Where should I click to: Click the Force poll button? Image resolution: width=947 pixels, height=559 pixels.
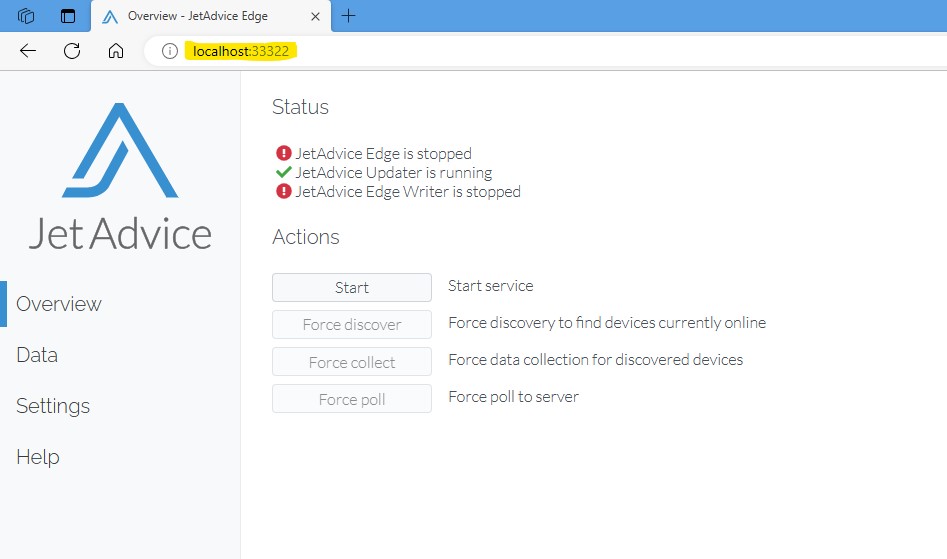pyautogui.click(x=352, y=399)
